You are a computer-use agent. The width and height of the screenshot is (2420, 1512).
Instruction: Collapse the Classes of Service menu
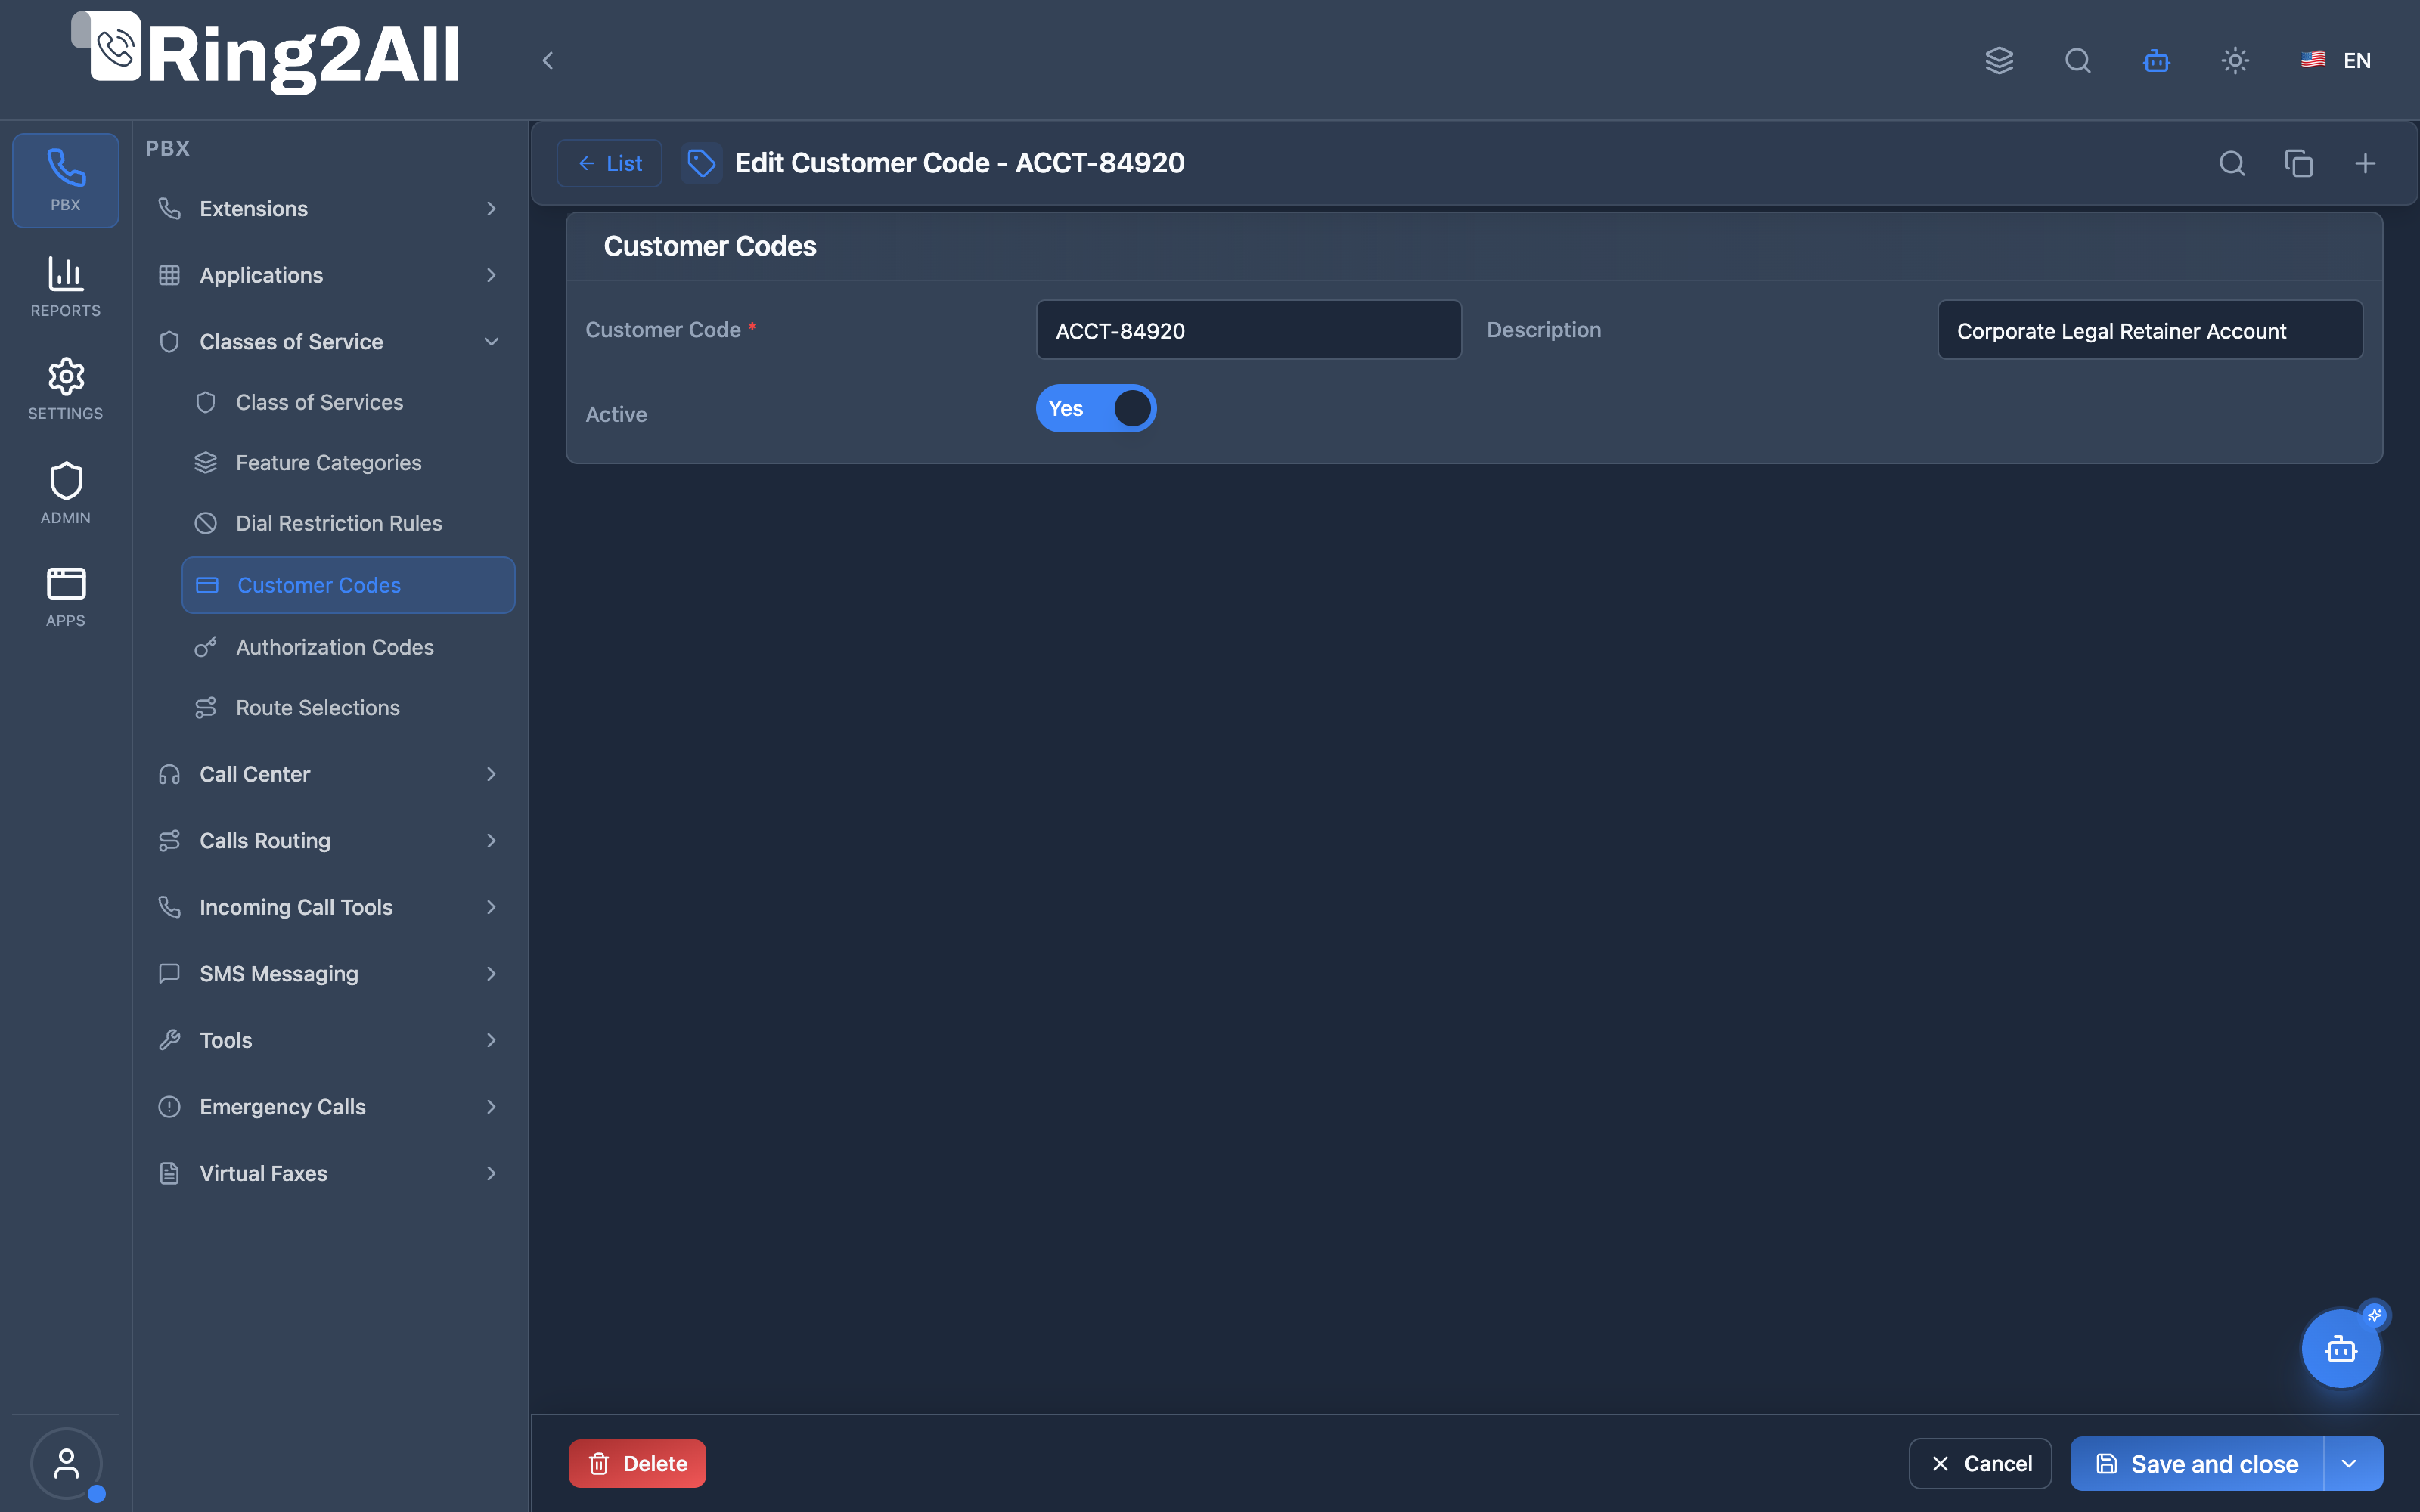328,342
